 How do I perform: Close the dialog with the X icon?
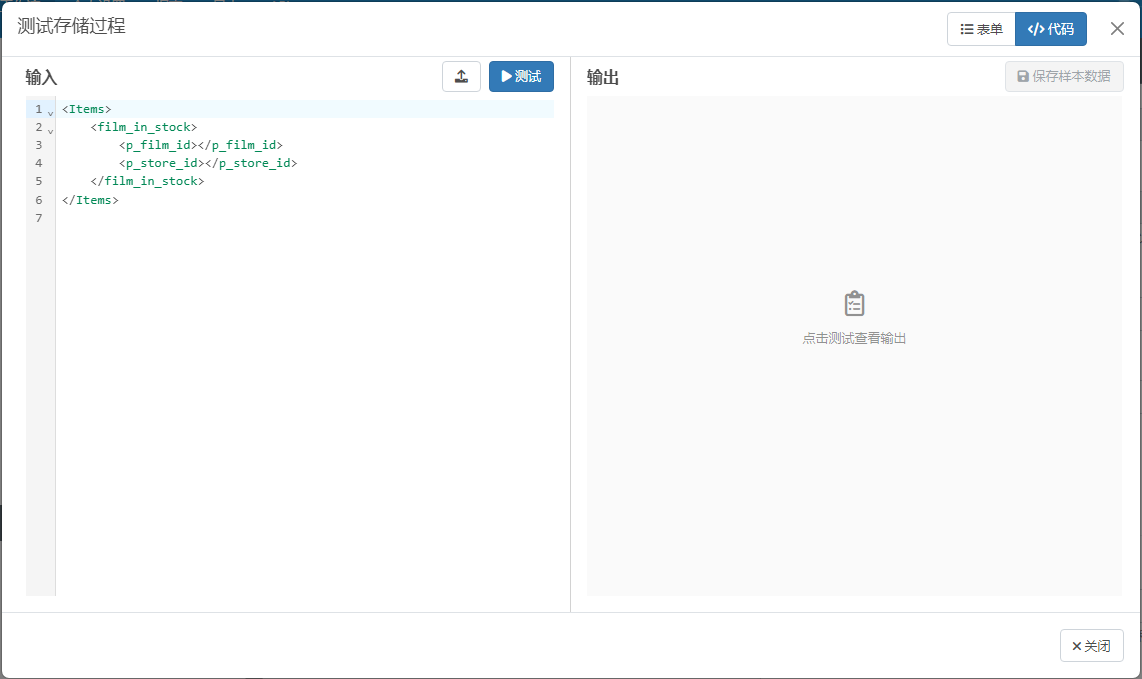coord(1117,28)
